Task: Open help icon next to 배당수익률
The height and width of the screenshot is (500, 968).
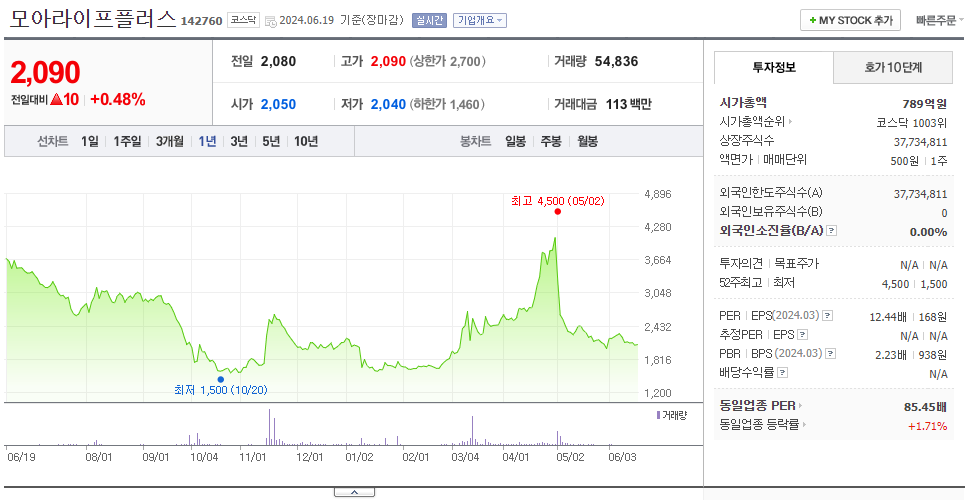Action: click(x=782, y=373)
